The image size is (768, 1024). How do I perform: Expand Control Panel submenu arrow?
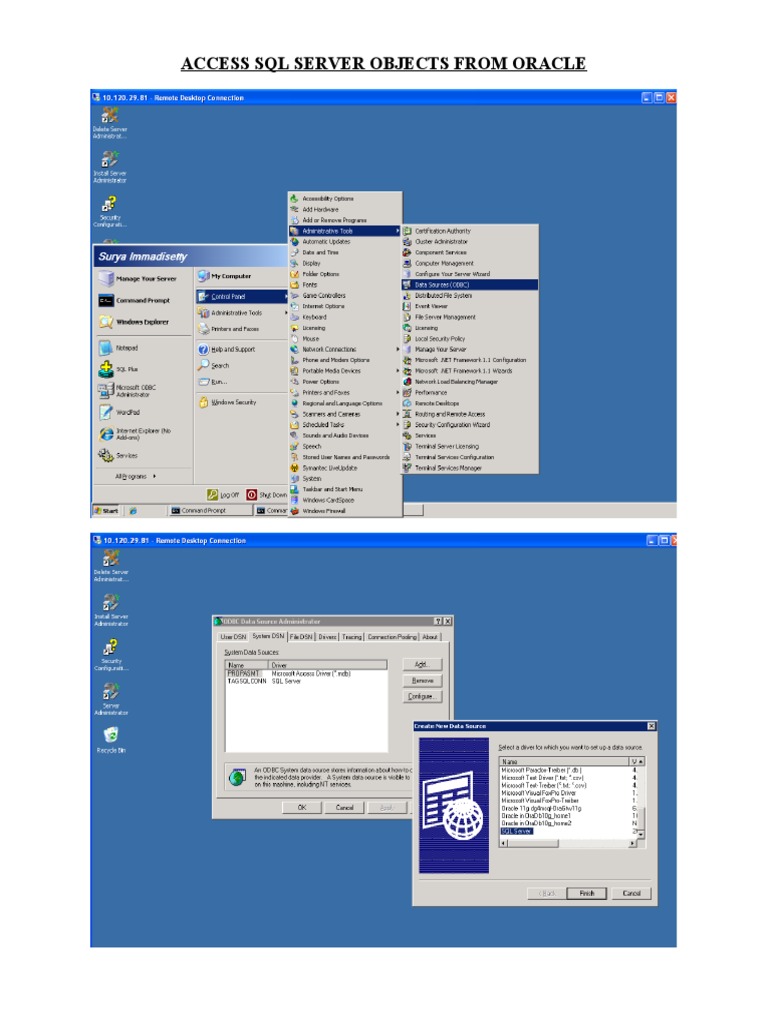[285, 296]
